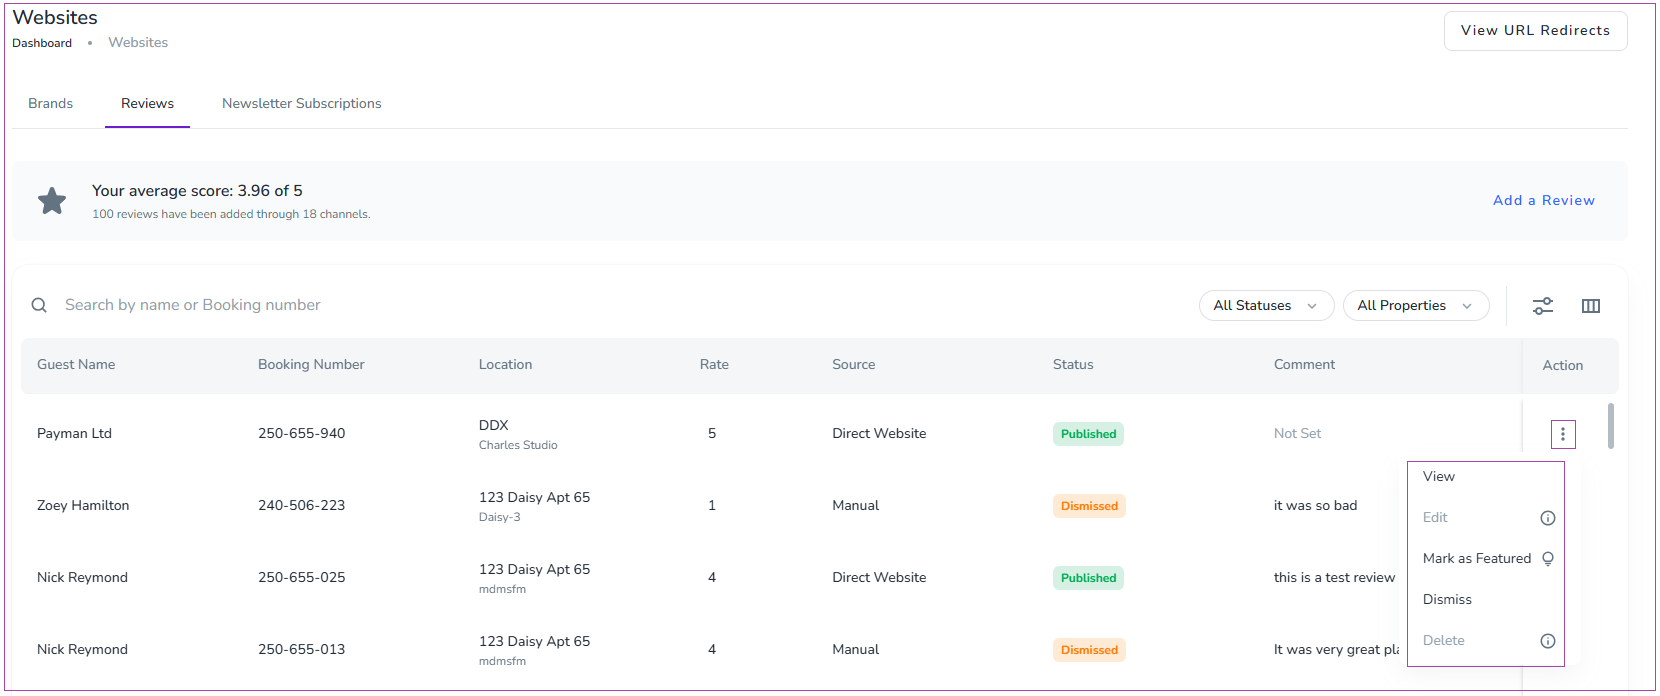Click the info icon beside Delete

click(x=1548, y=641)
